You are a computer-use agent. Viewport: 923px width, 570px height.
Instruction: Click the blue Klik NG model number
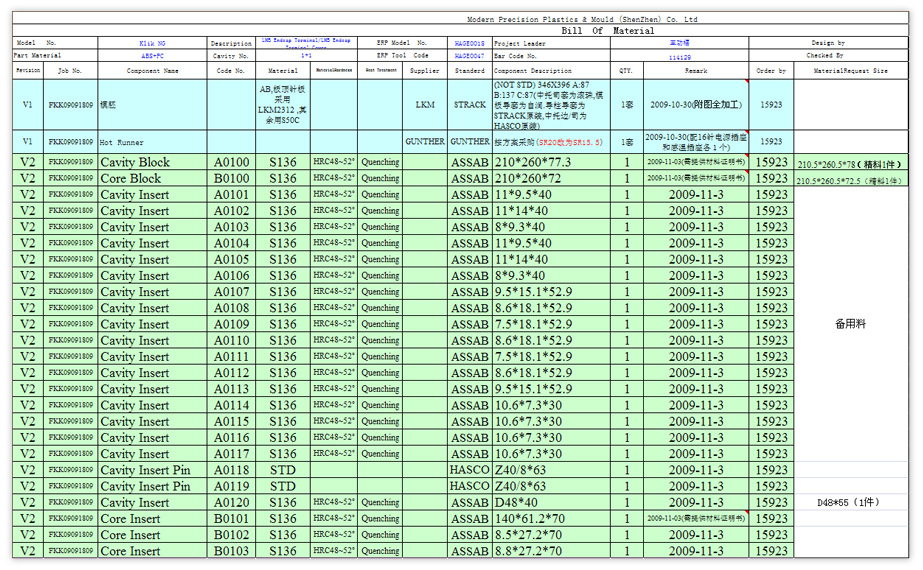click(153, 44)
